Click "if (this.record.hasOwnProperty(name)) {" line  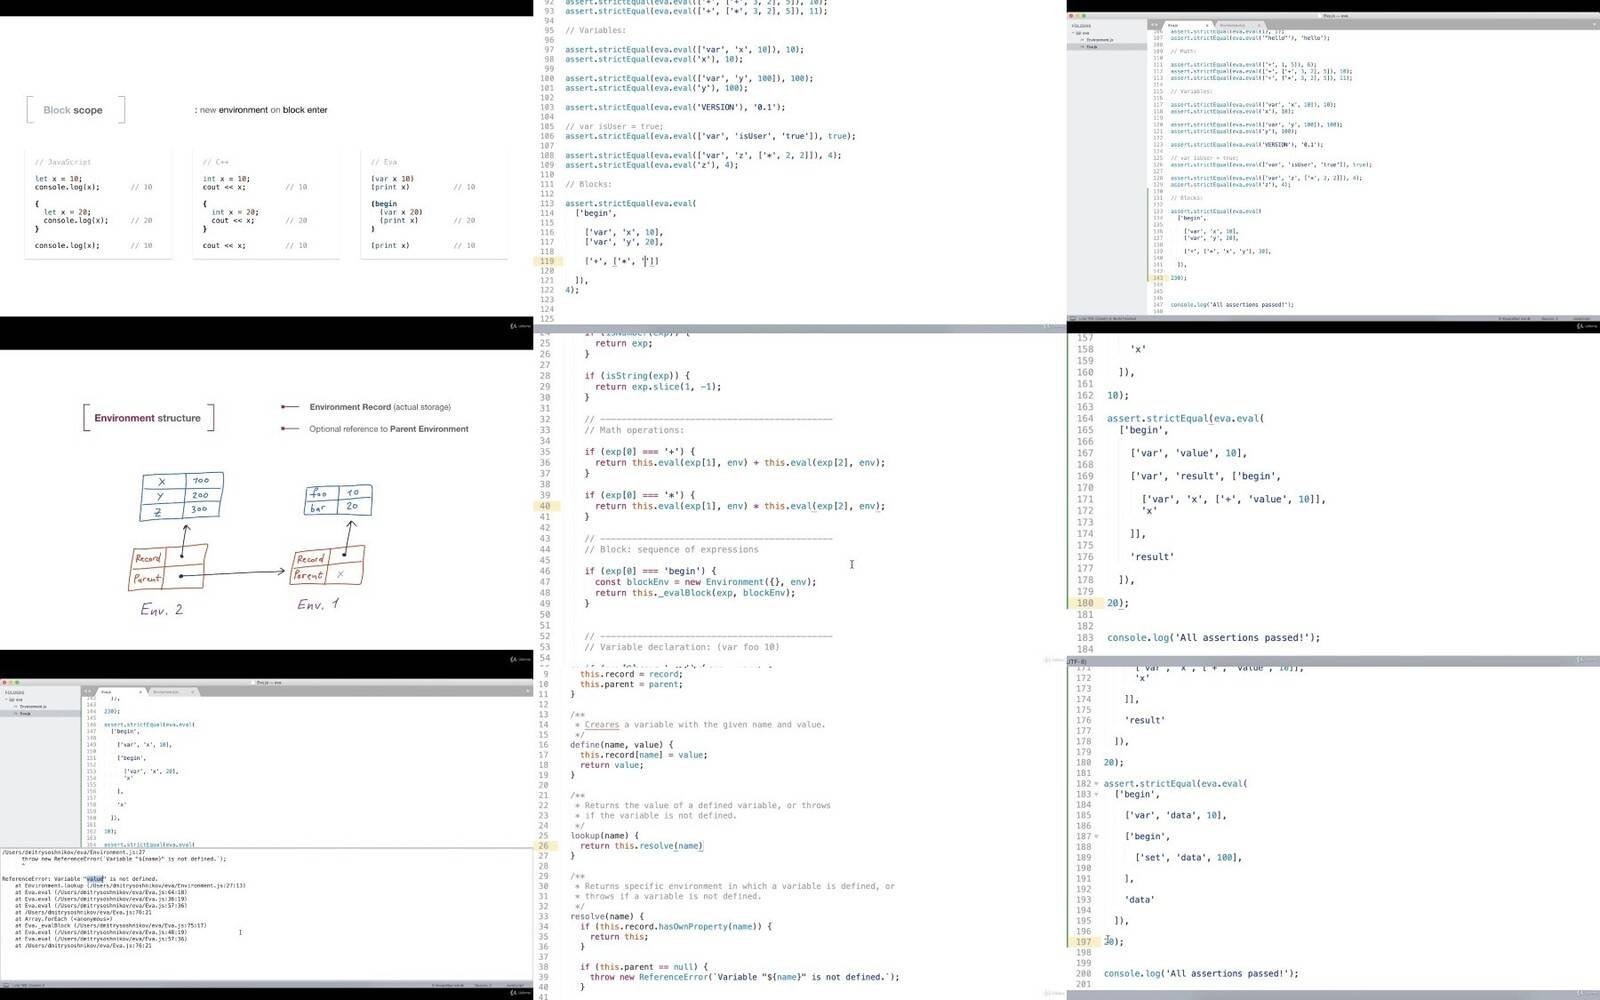pos(676,926)
